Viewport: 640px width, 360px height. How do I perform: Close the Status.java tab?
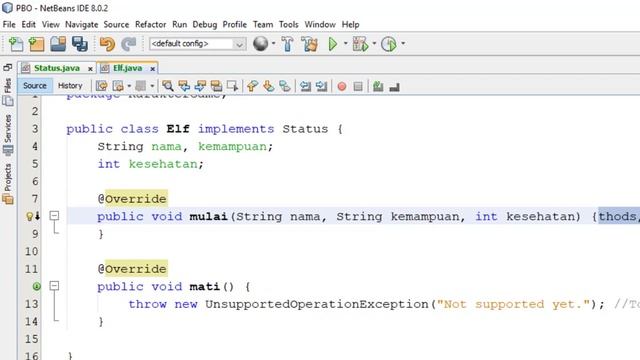coord(90,69)
